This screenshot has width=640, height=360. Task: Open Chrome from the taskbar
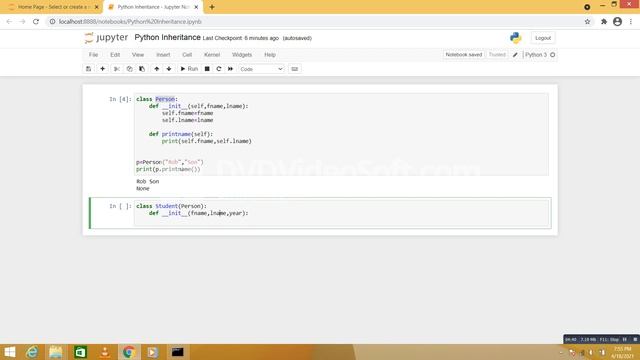(129, 352)
